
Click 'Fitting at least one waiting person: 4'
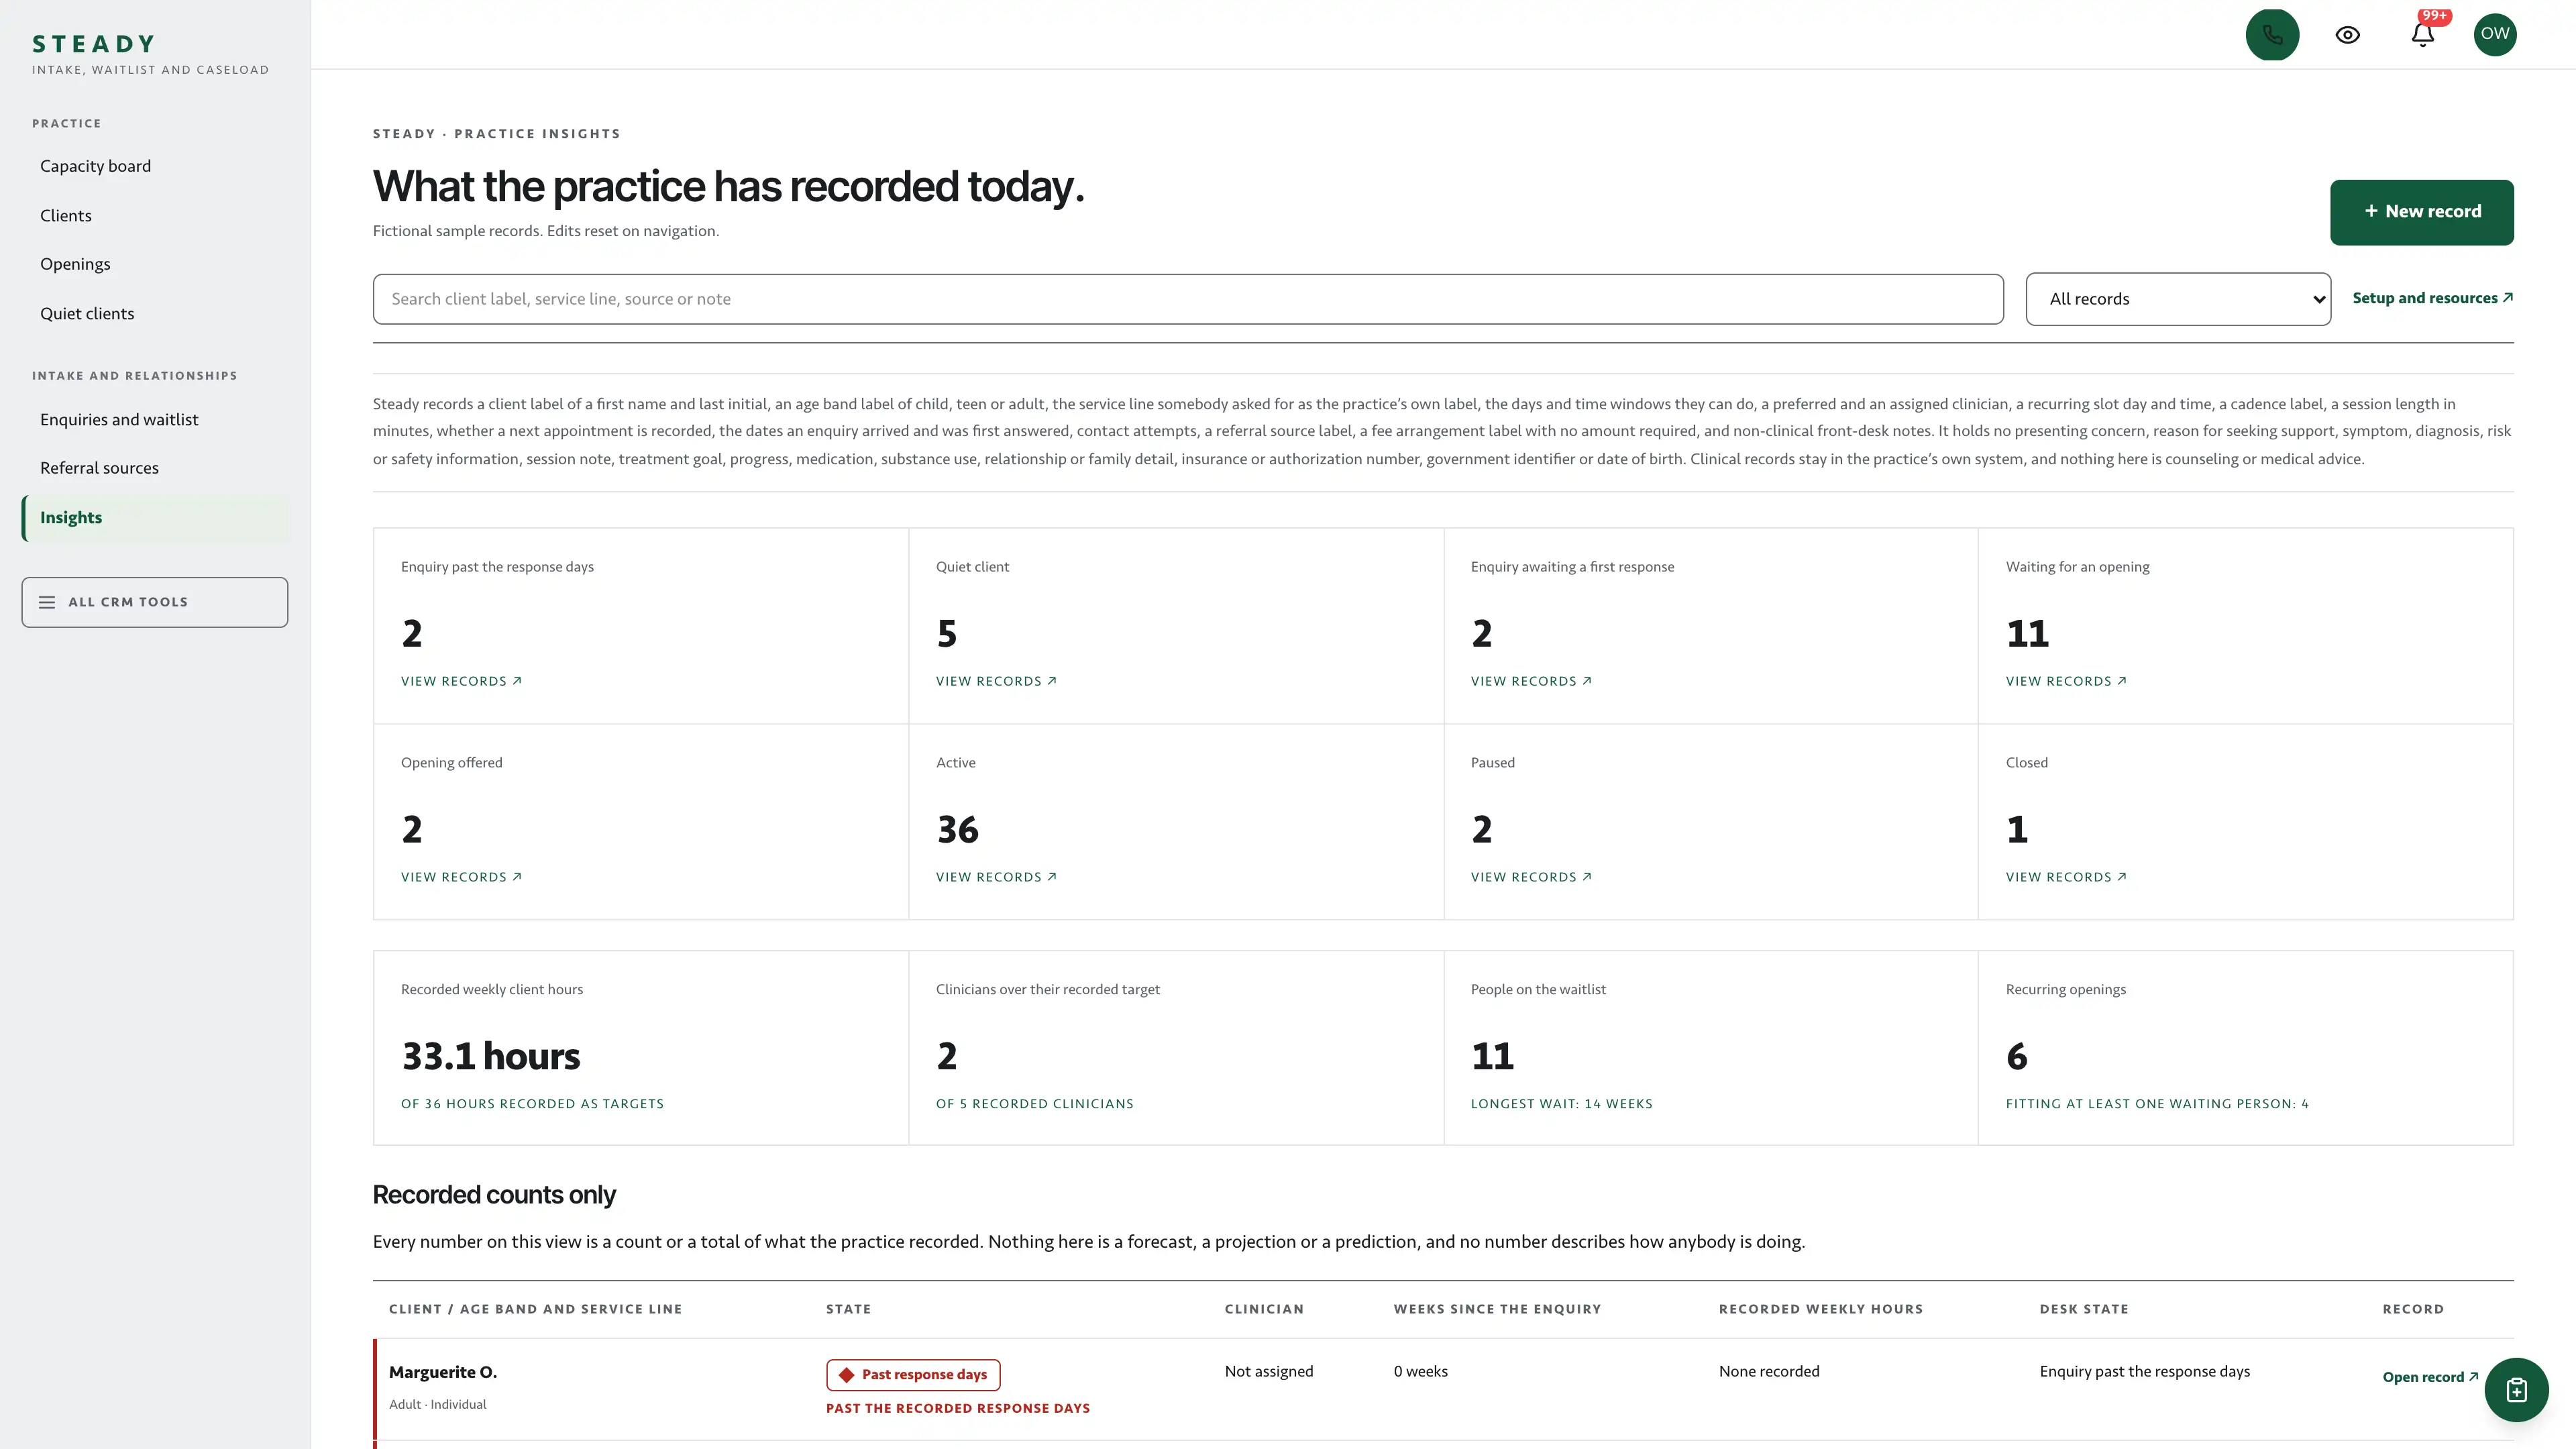point(2157,1104)
